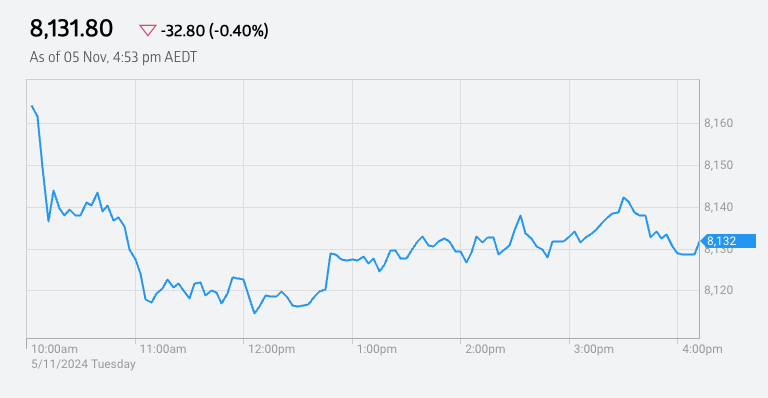Viewport: 768px width, 398px height.
Task: Click the 1:00pm time axis label
Action: (x=377, y=349)
